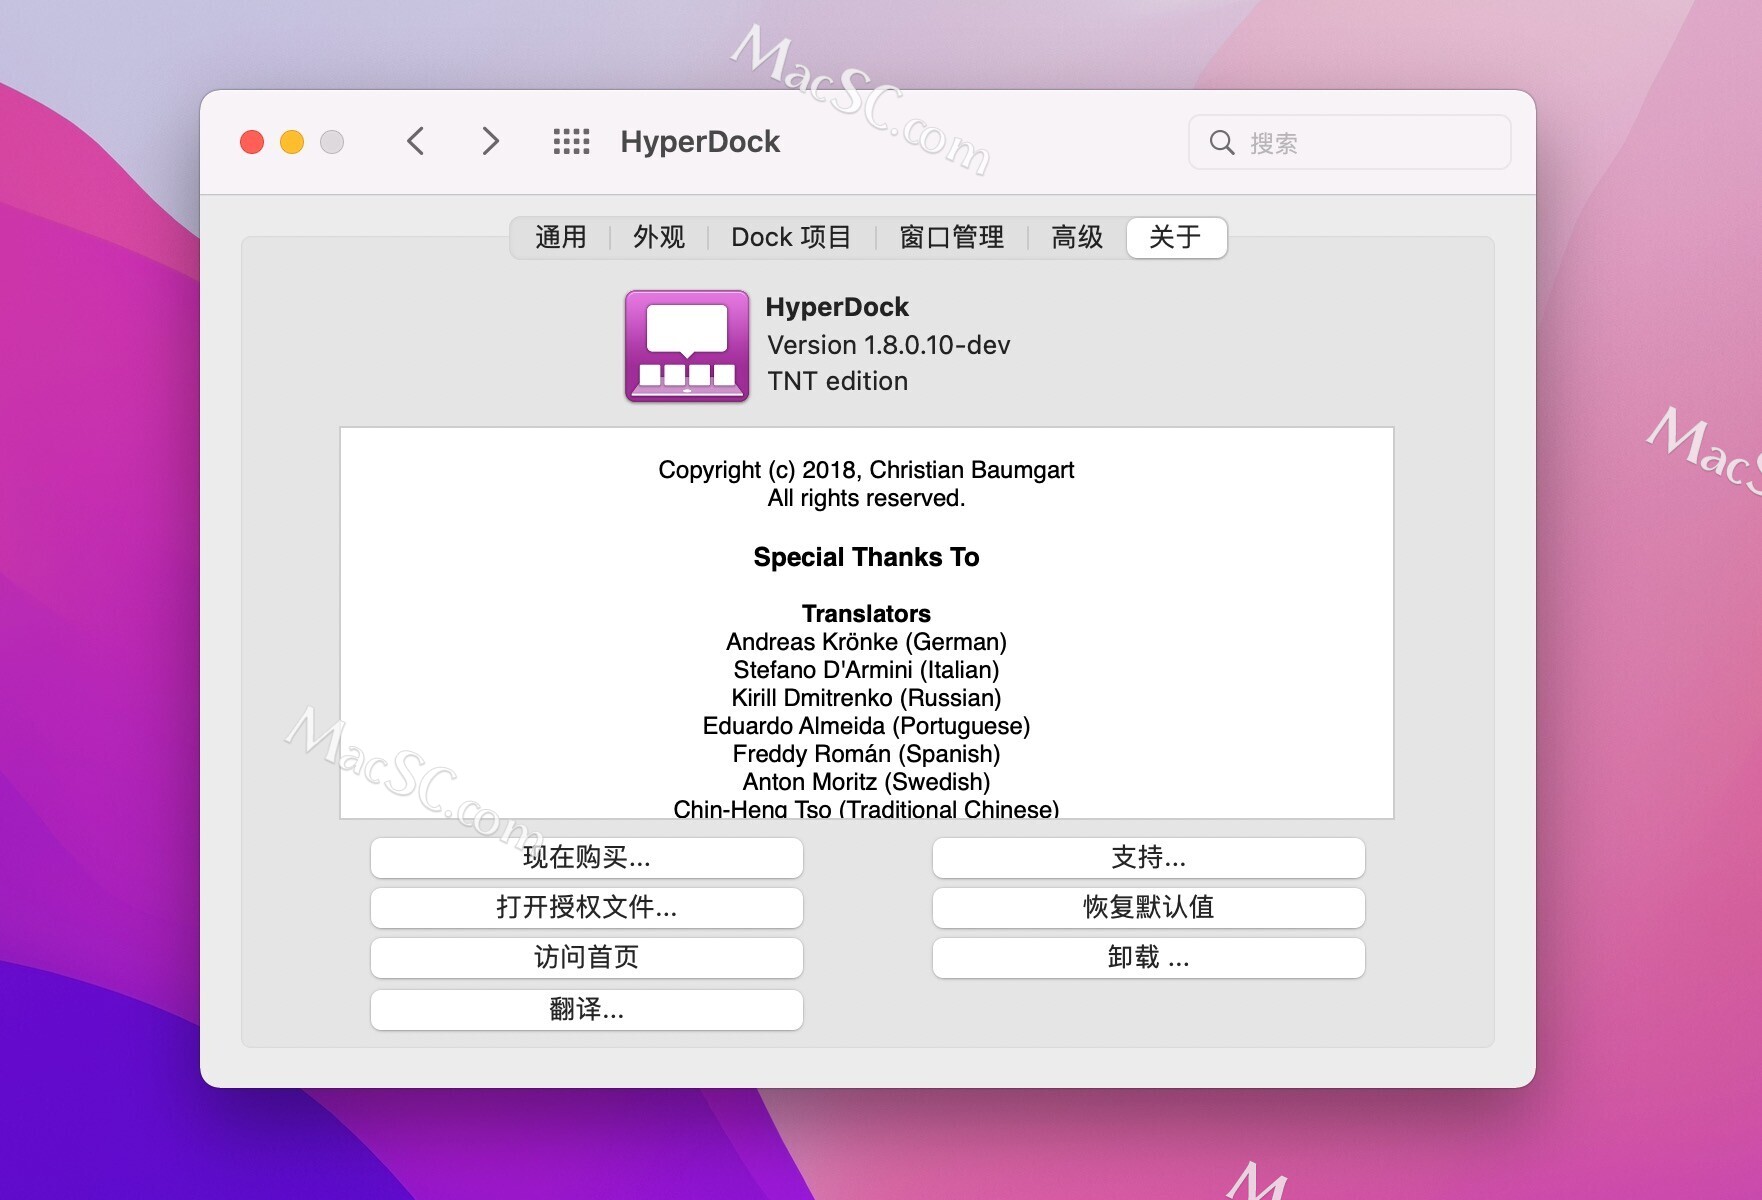Viewport: 1762px width, 1200px height.
Task: Click the Translators heading
Action: (x=866, y=614)
